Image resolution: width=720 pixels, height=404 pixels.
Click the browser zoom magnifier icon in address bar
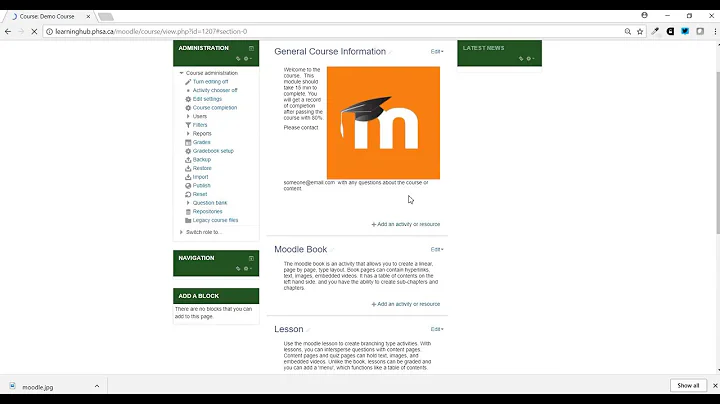click(x=628, y=32)
